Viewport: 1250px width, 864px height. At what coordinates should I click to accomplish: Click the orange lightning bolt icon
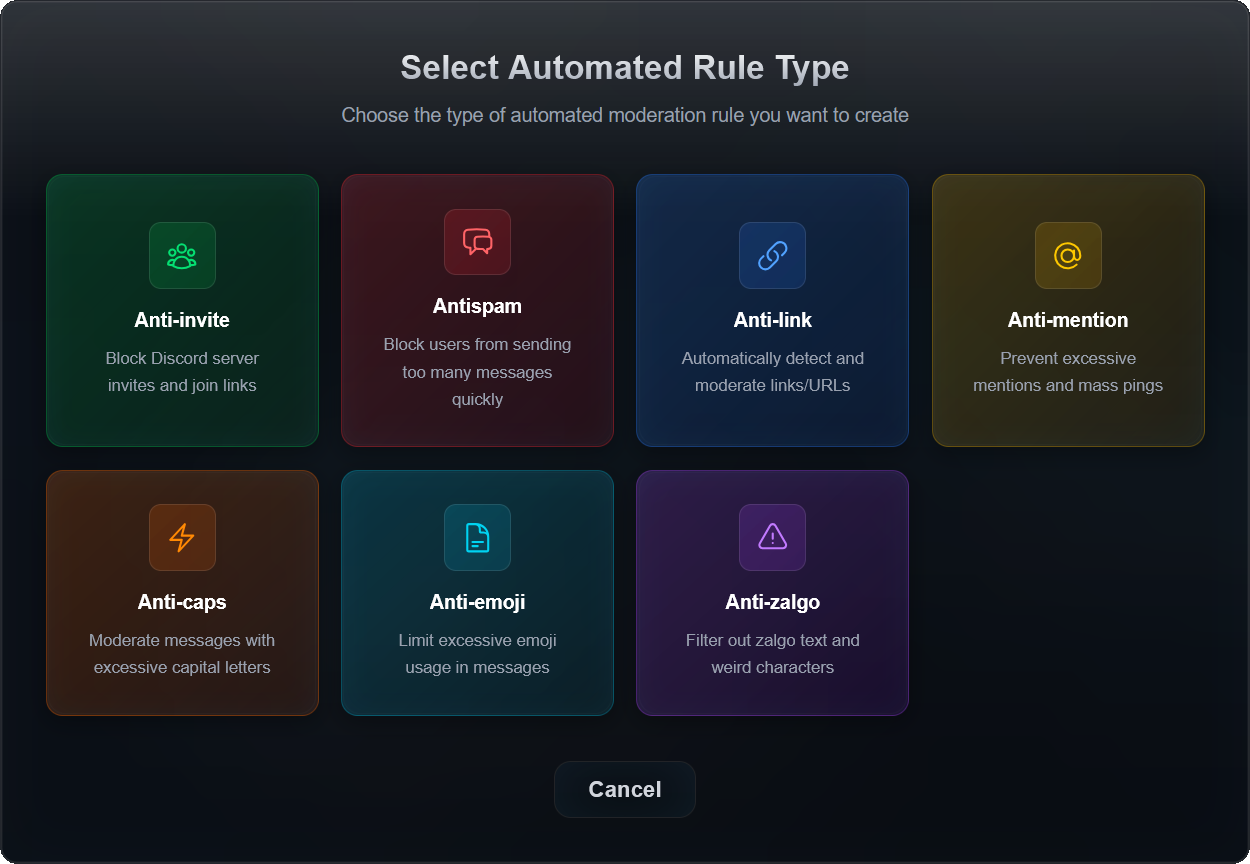[x=182, y=538]
